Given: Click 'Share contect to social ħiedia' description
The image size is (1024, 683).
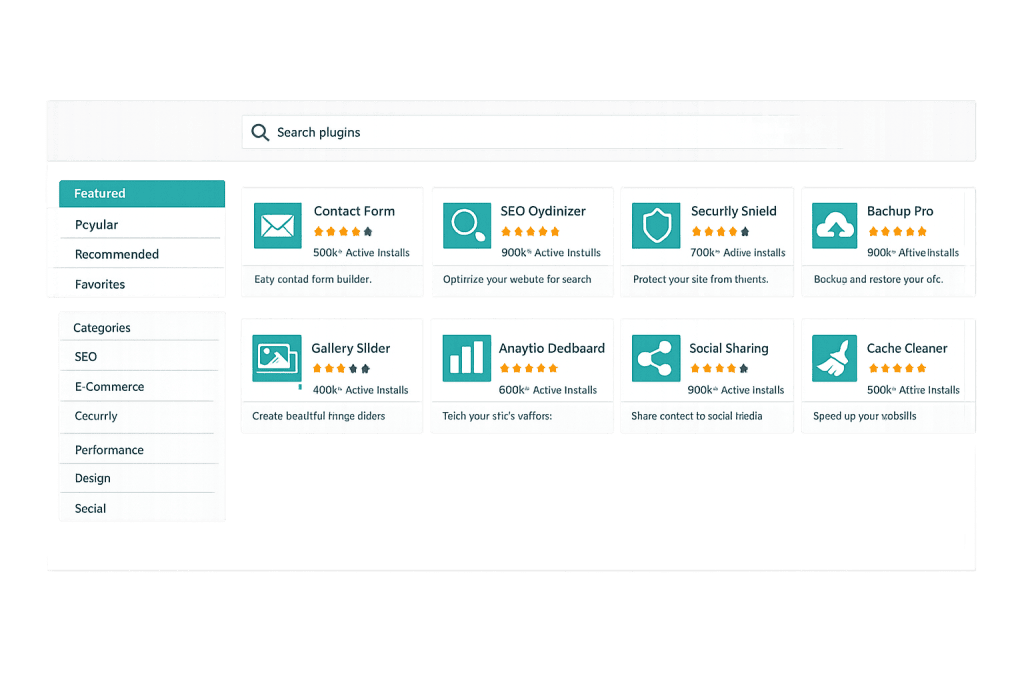Looking at the screenshot, I should (697, 416).
